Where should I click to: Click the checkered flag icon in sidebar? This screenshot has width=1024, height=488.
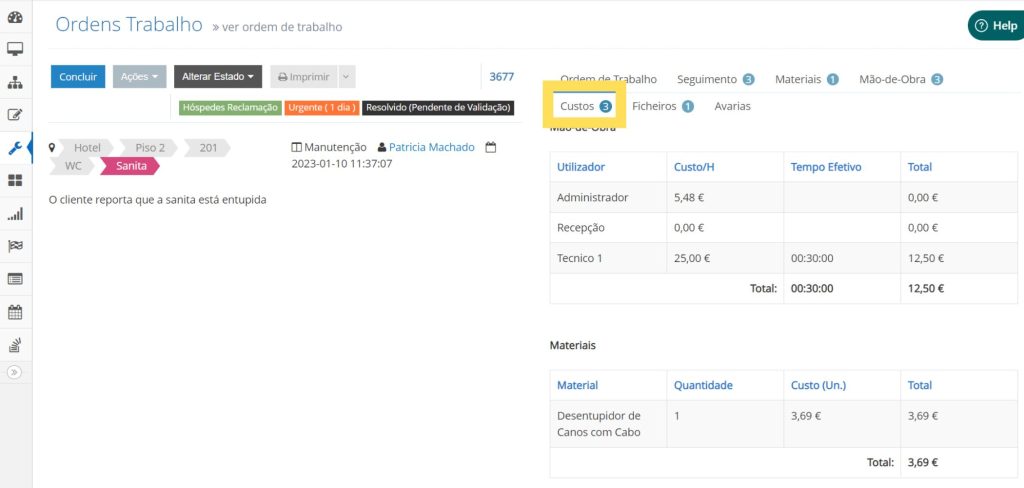tap(15, 246)
